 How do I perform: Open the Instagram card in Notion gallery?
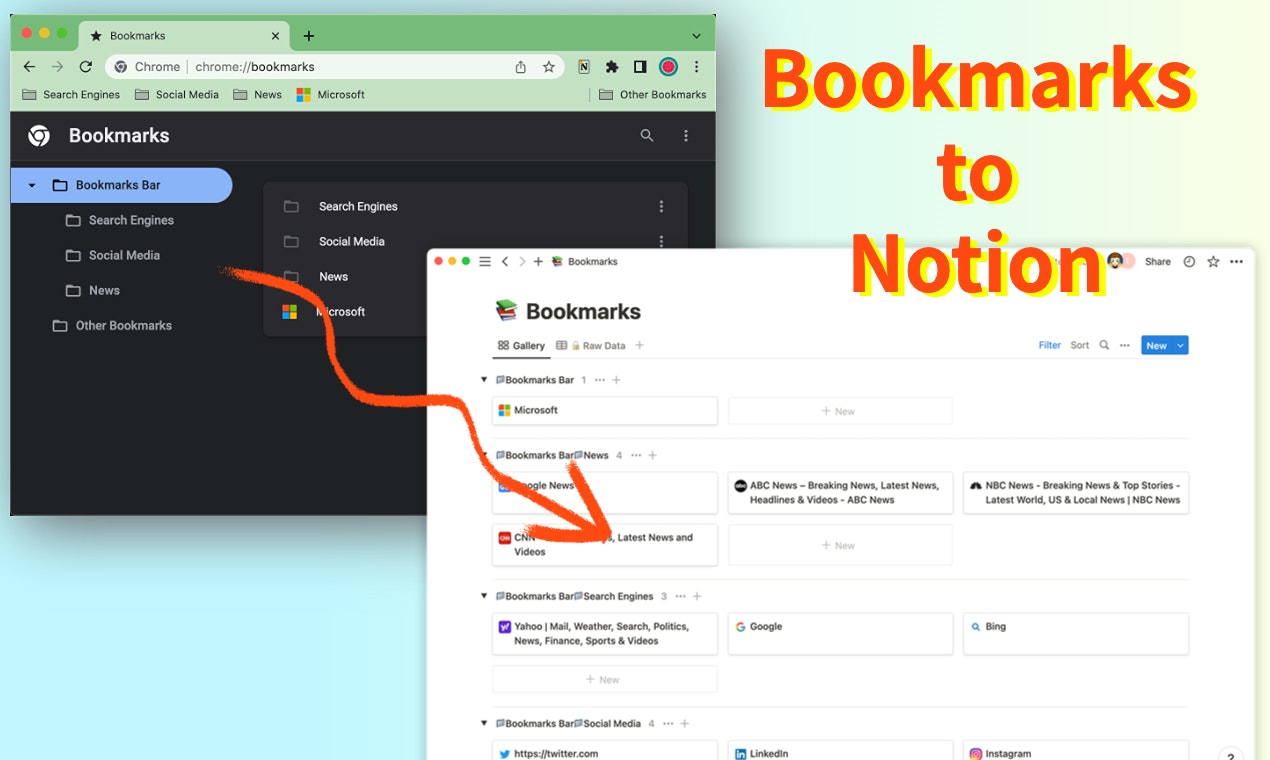coord(1076,751)
